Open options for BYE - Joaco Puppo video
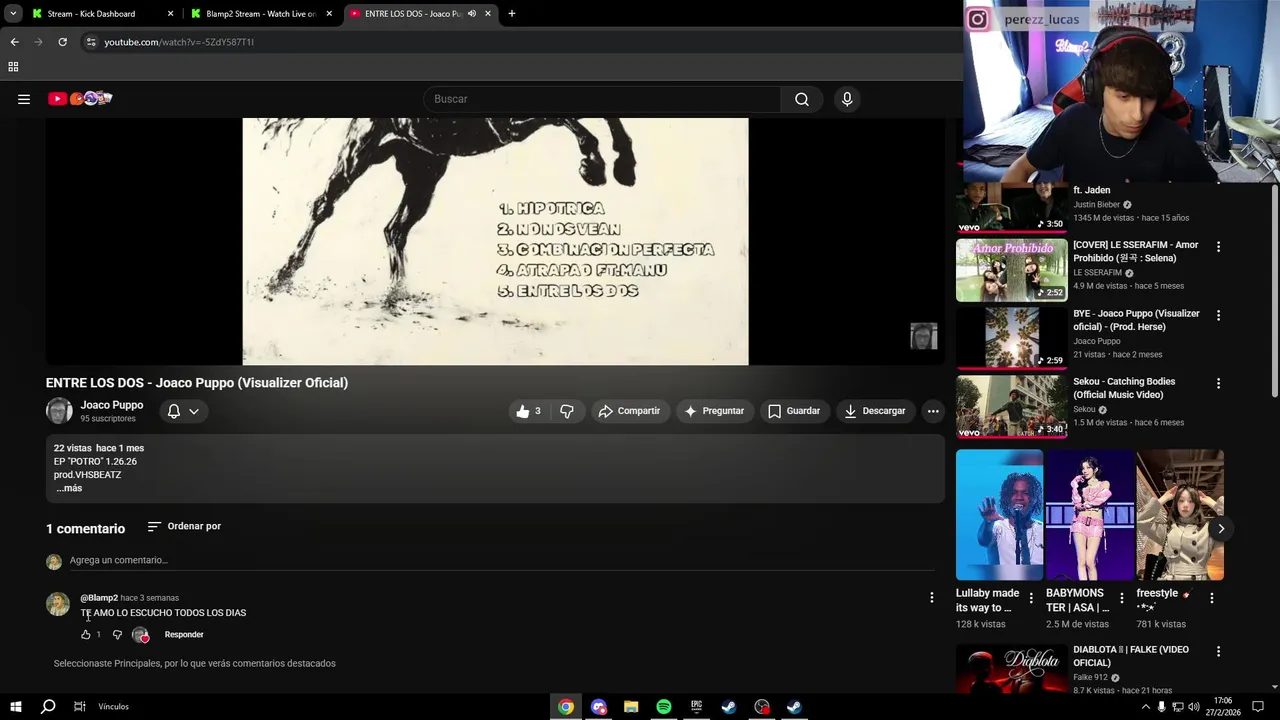1280x720 pixels. tap(1218, 315)
